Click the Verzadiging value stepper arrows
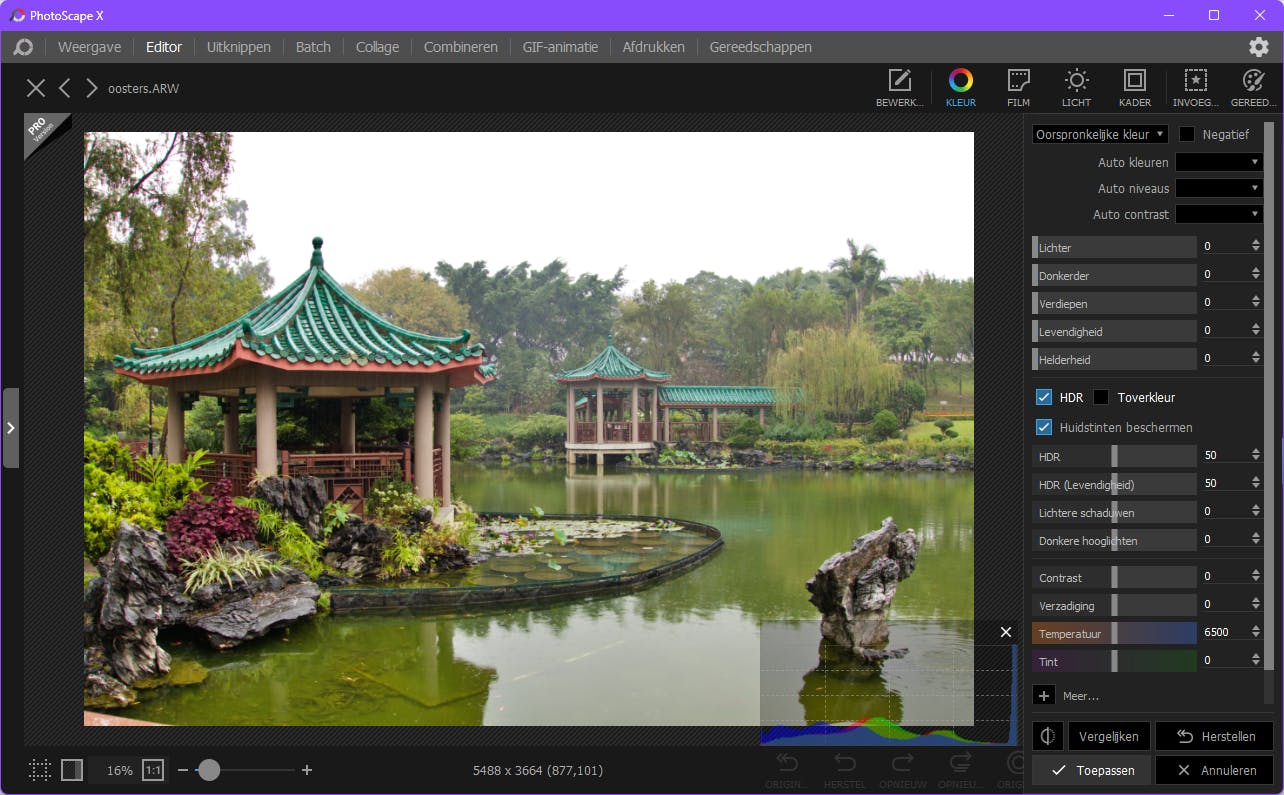The image size is (1284, 795). click(1256, 604)
